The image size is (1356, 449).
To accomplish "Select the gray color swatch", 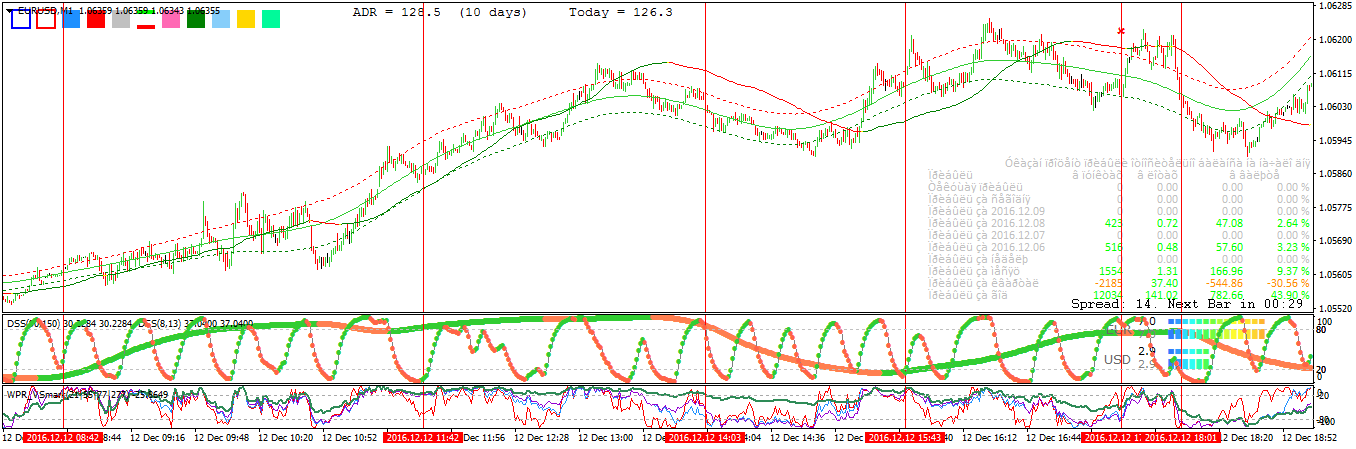I will 121,19.
